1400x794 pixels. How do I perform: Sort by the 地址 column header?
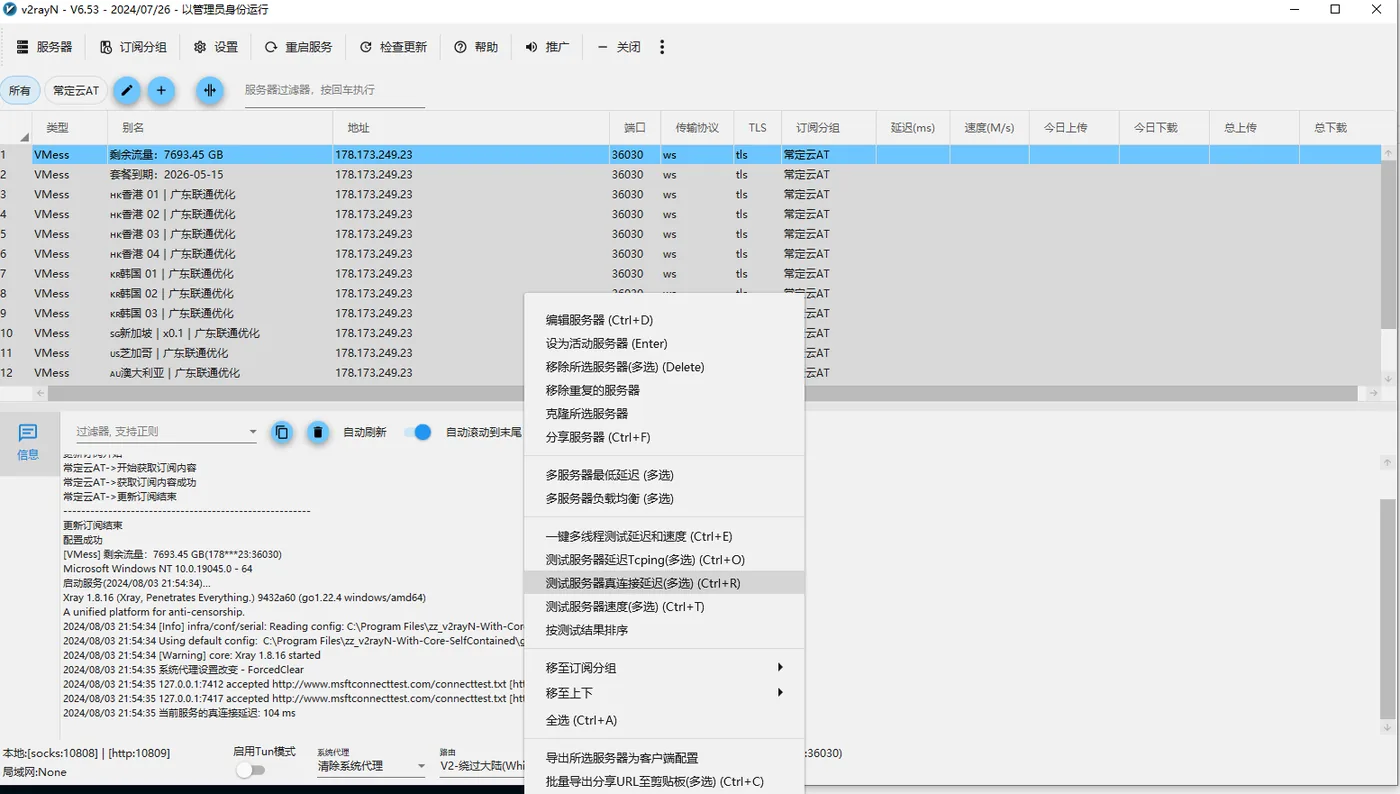471,128
